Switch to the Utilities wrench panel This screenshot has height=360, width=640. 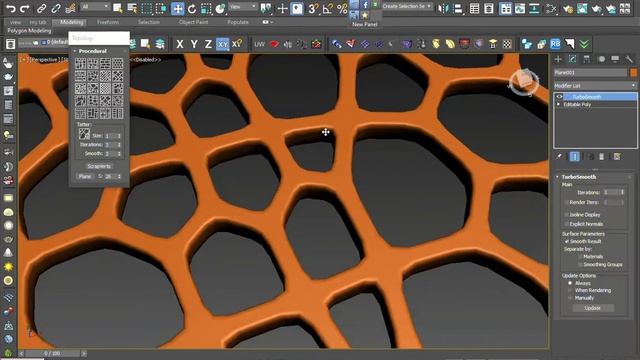629,59
